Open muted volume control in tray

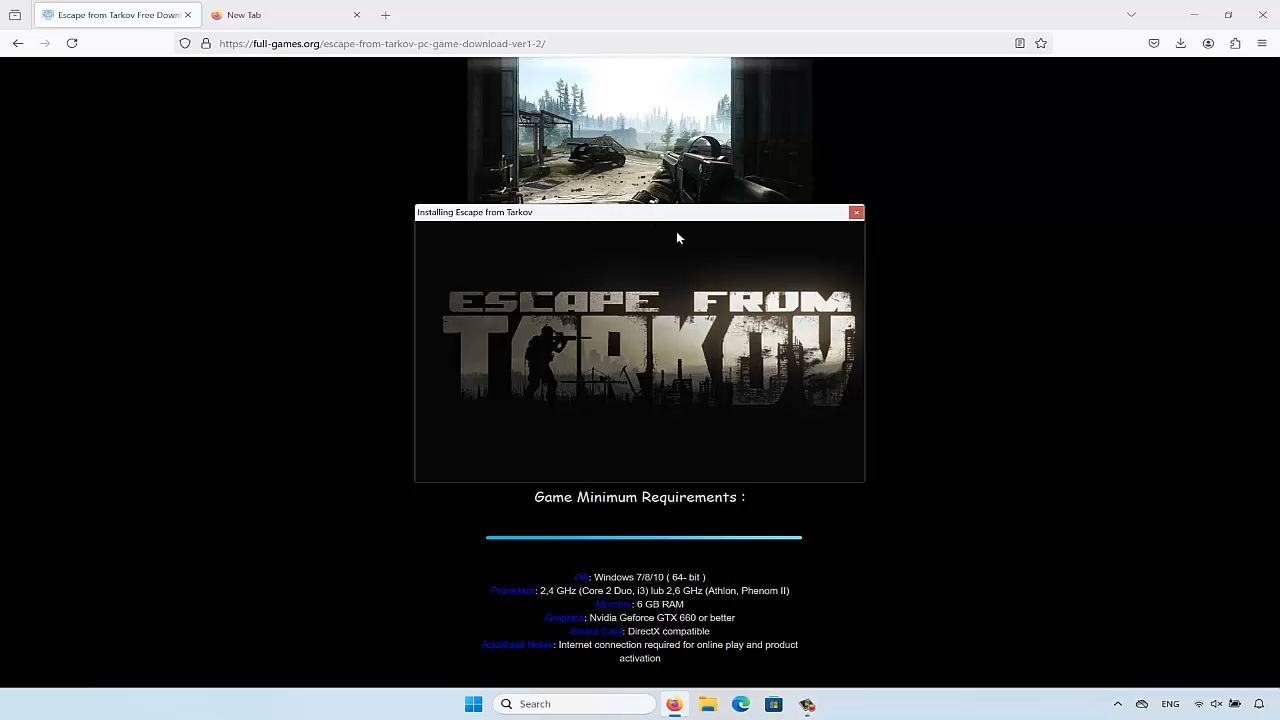point(1217,704)
